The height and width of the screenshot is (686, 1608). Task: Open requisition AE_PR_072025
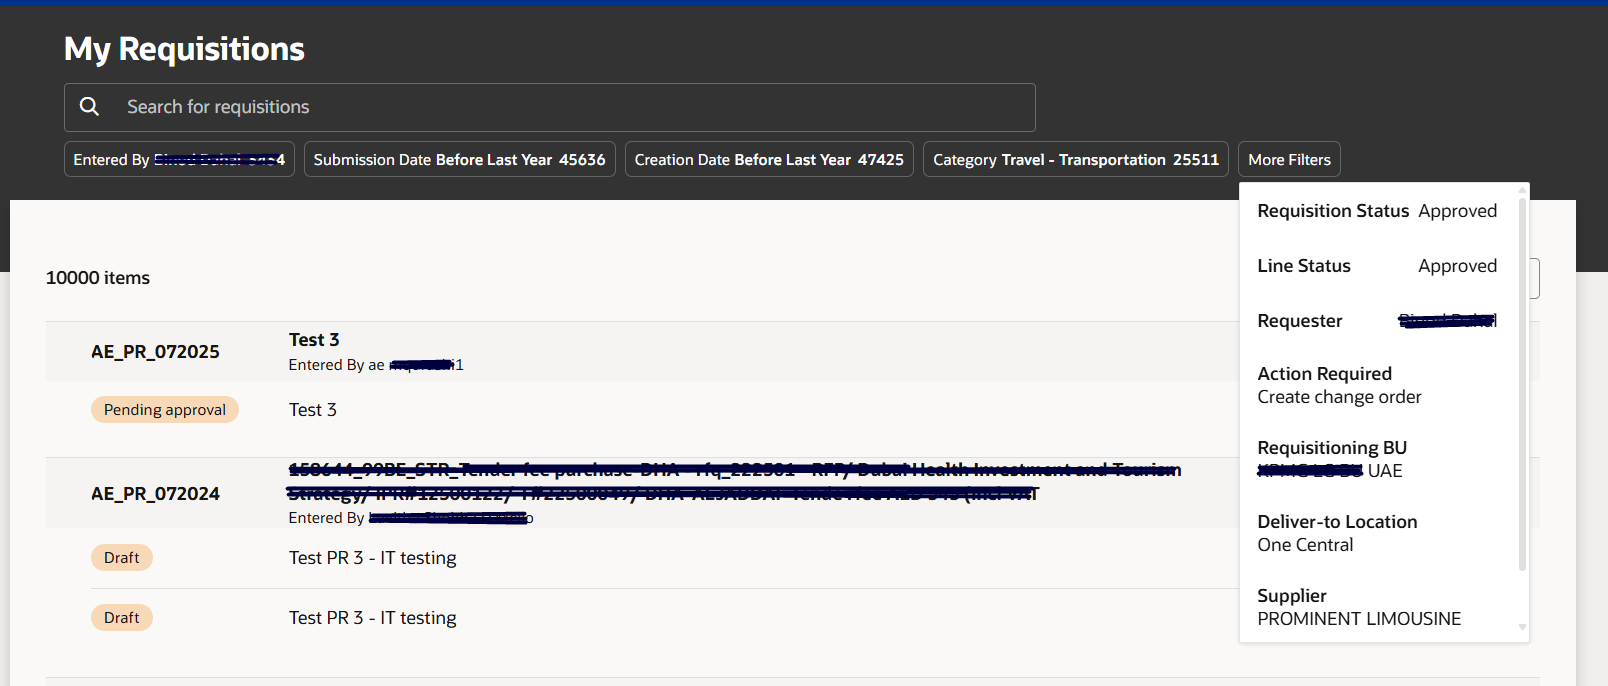(155, 352)
